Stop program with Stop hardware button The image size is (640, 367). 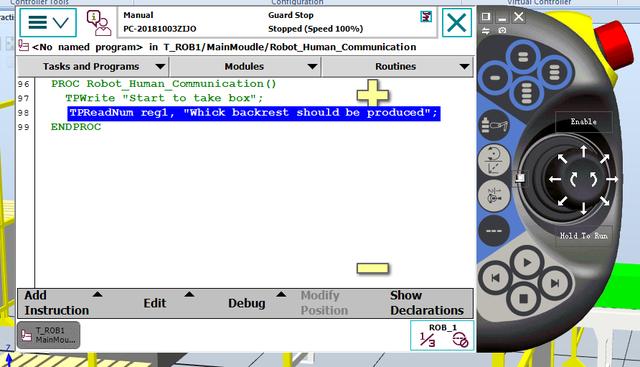coord(523,299)
